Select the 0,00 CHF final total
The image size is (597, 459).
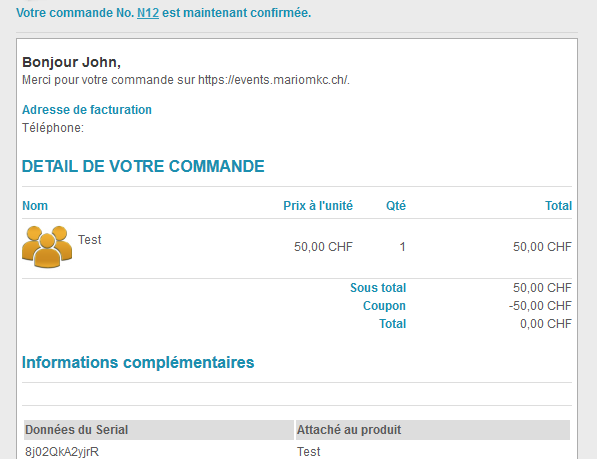[546, 324]
